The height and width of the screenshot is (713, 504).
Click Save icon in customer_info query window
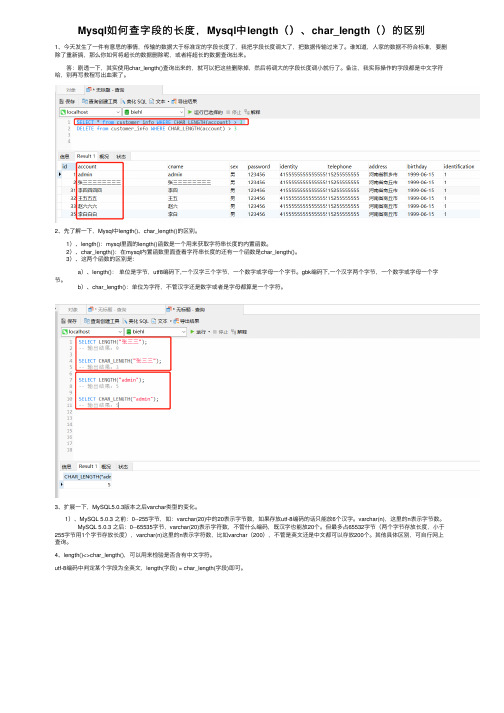tap(67, 101)
